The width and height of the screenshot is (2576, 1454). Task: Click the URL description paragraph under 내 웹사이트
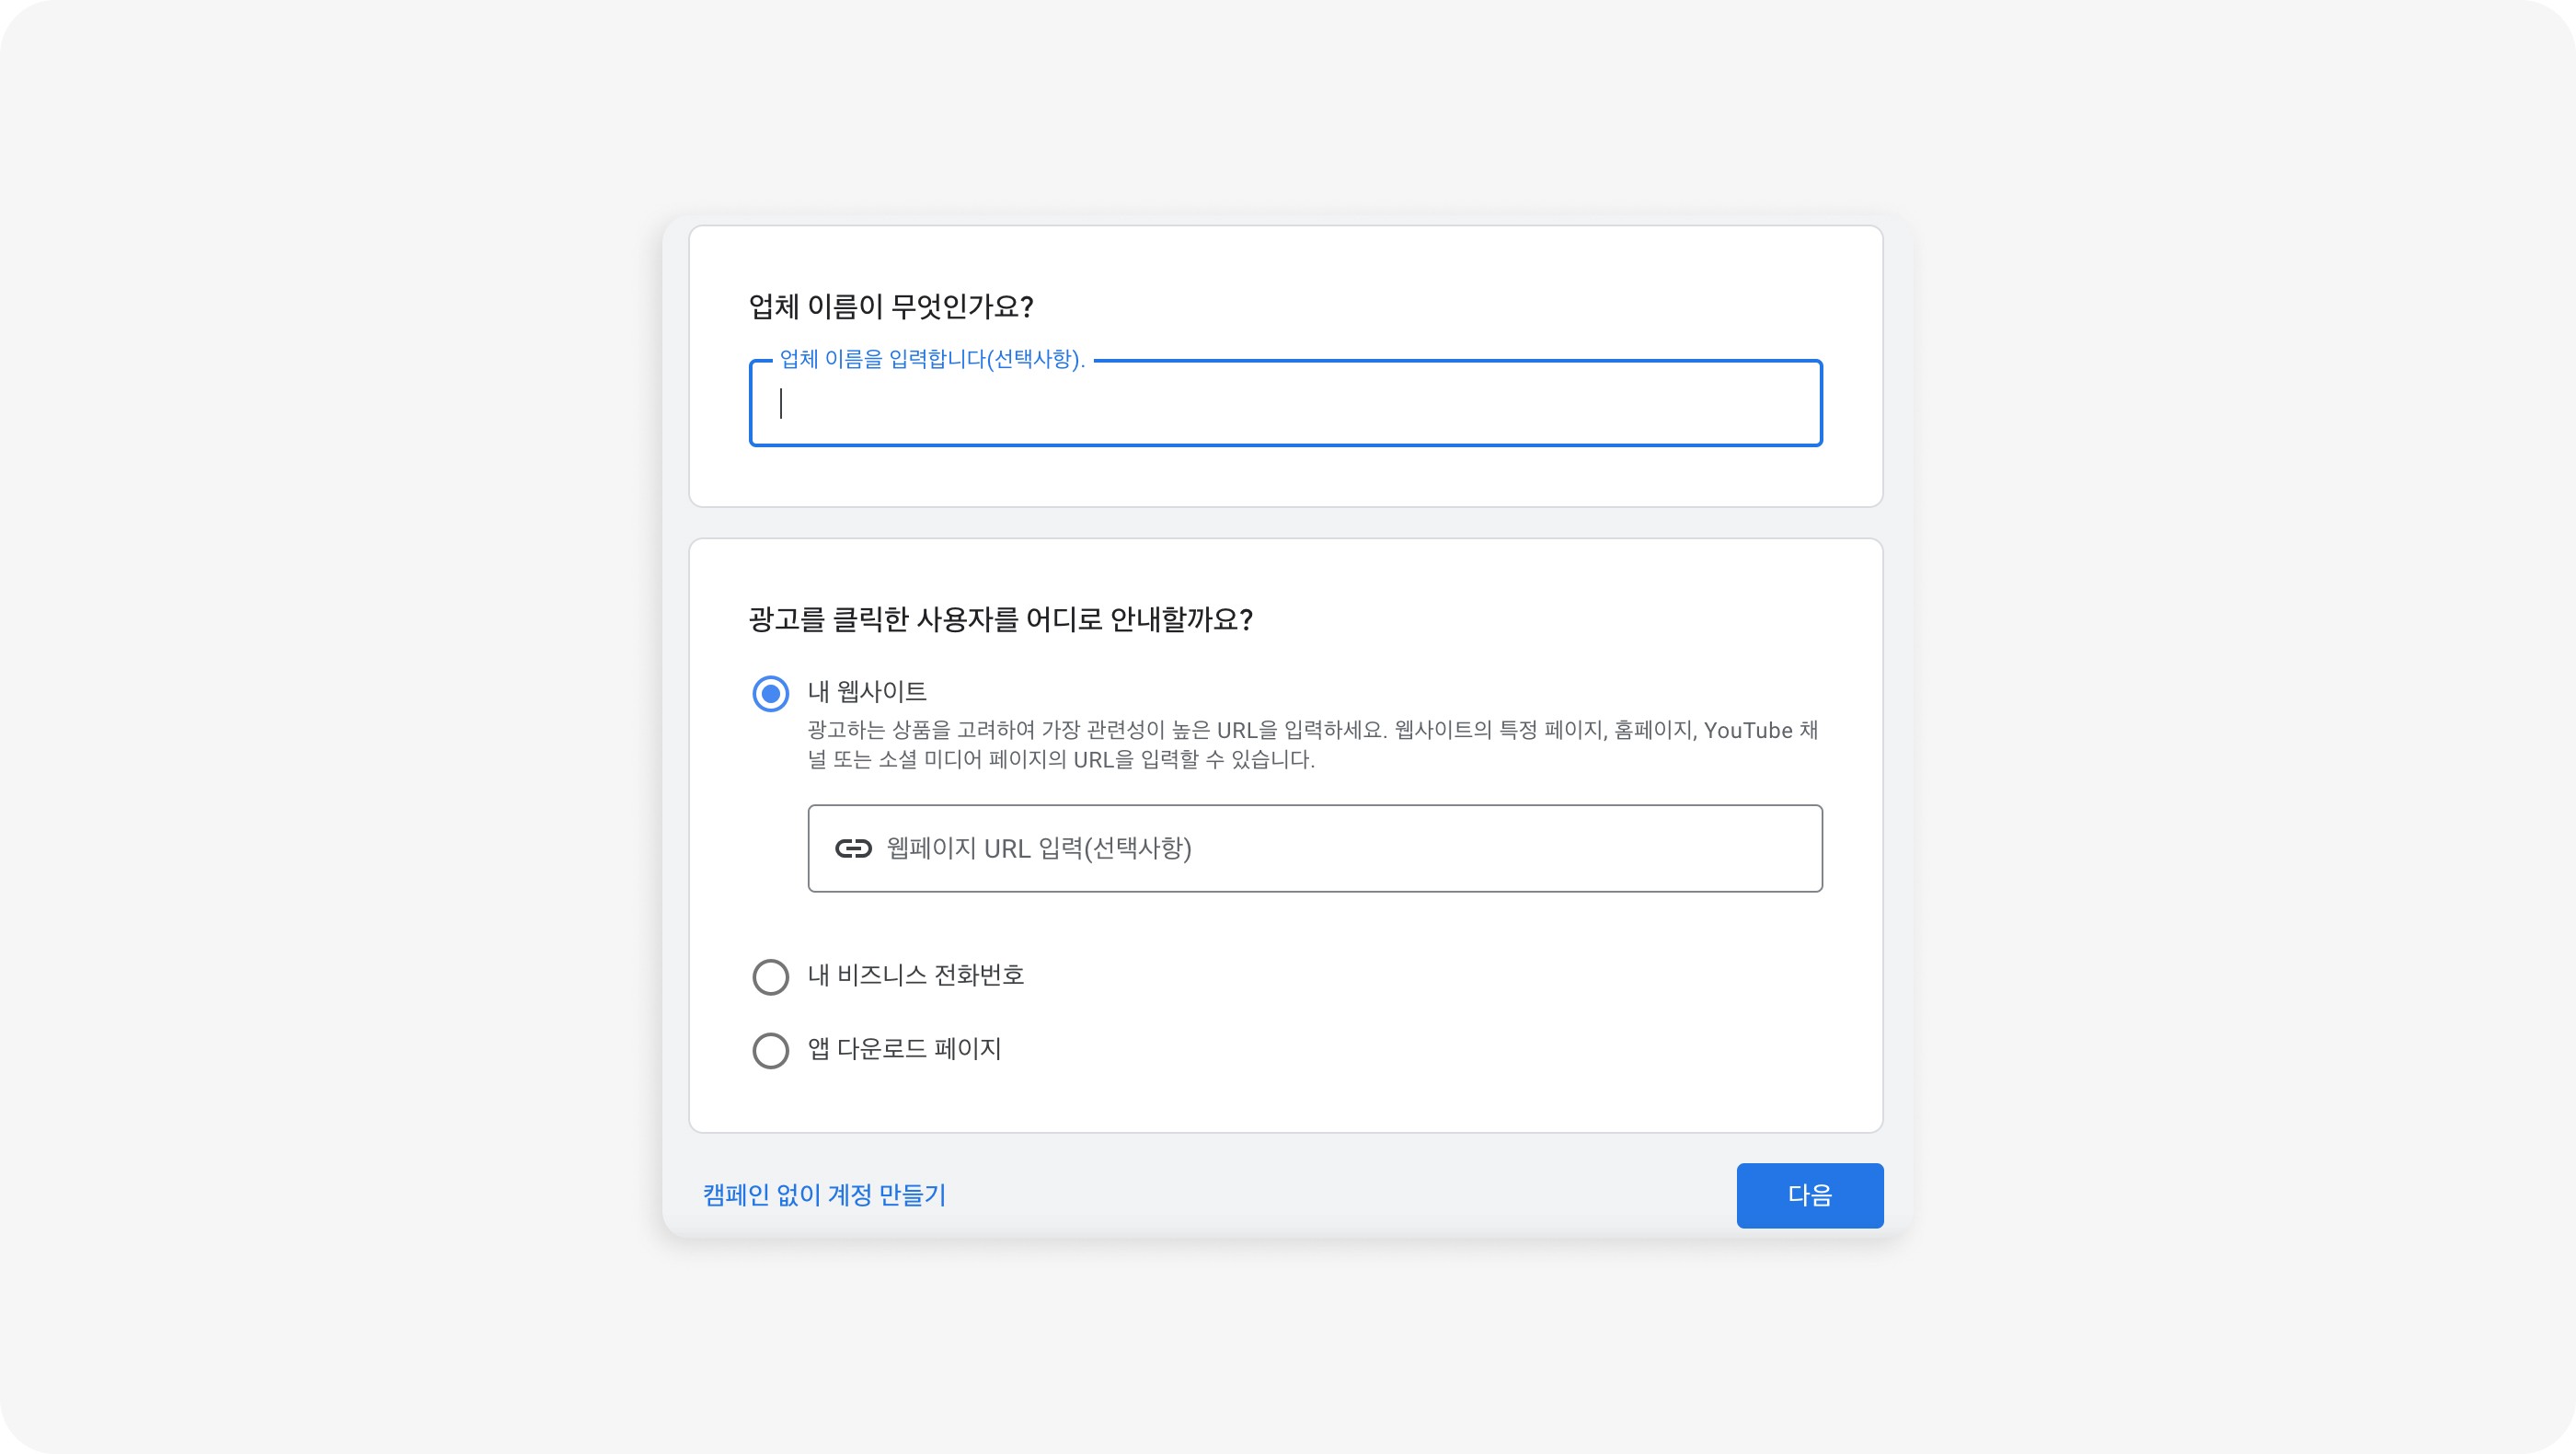pyautogui.click(x=1313, y=744)
